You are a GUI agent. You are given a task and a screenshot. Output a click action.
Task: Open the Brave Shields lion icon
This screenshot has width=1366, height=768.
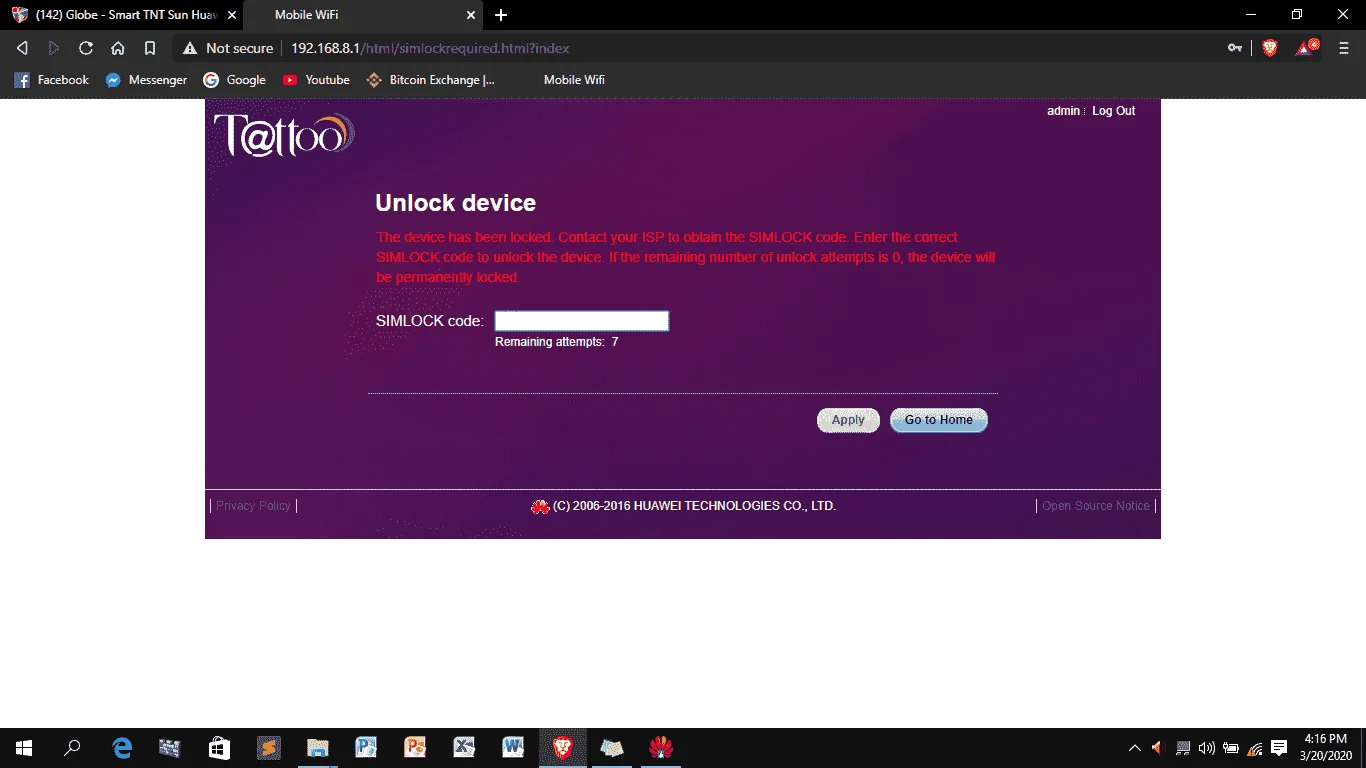(x=1270, y=48)
